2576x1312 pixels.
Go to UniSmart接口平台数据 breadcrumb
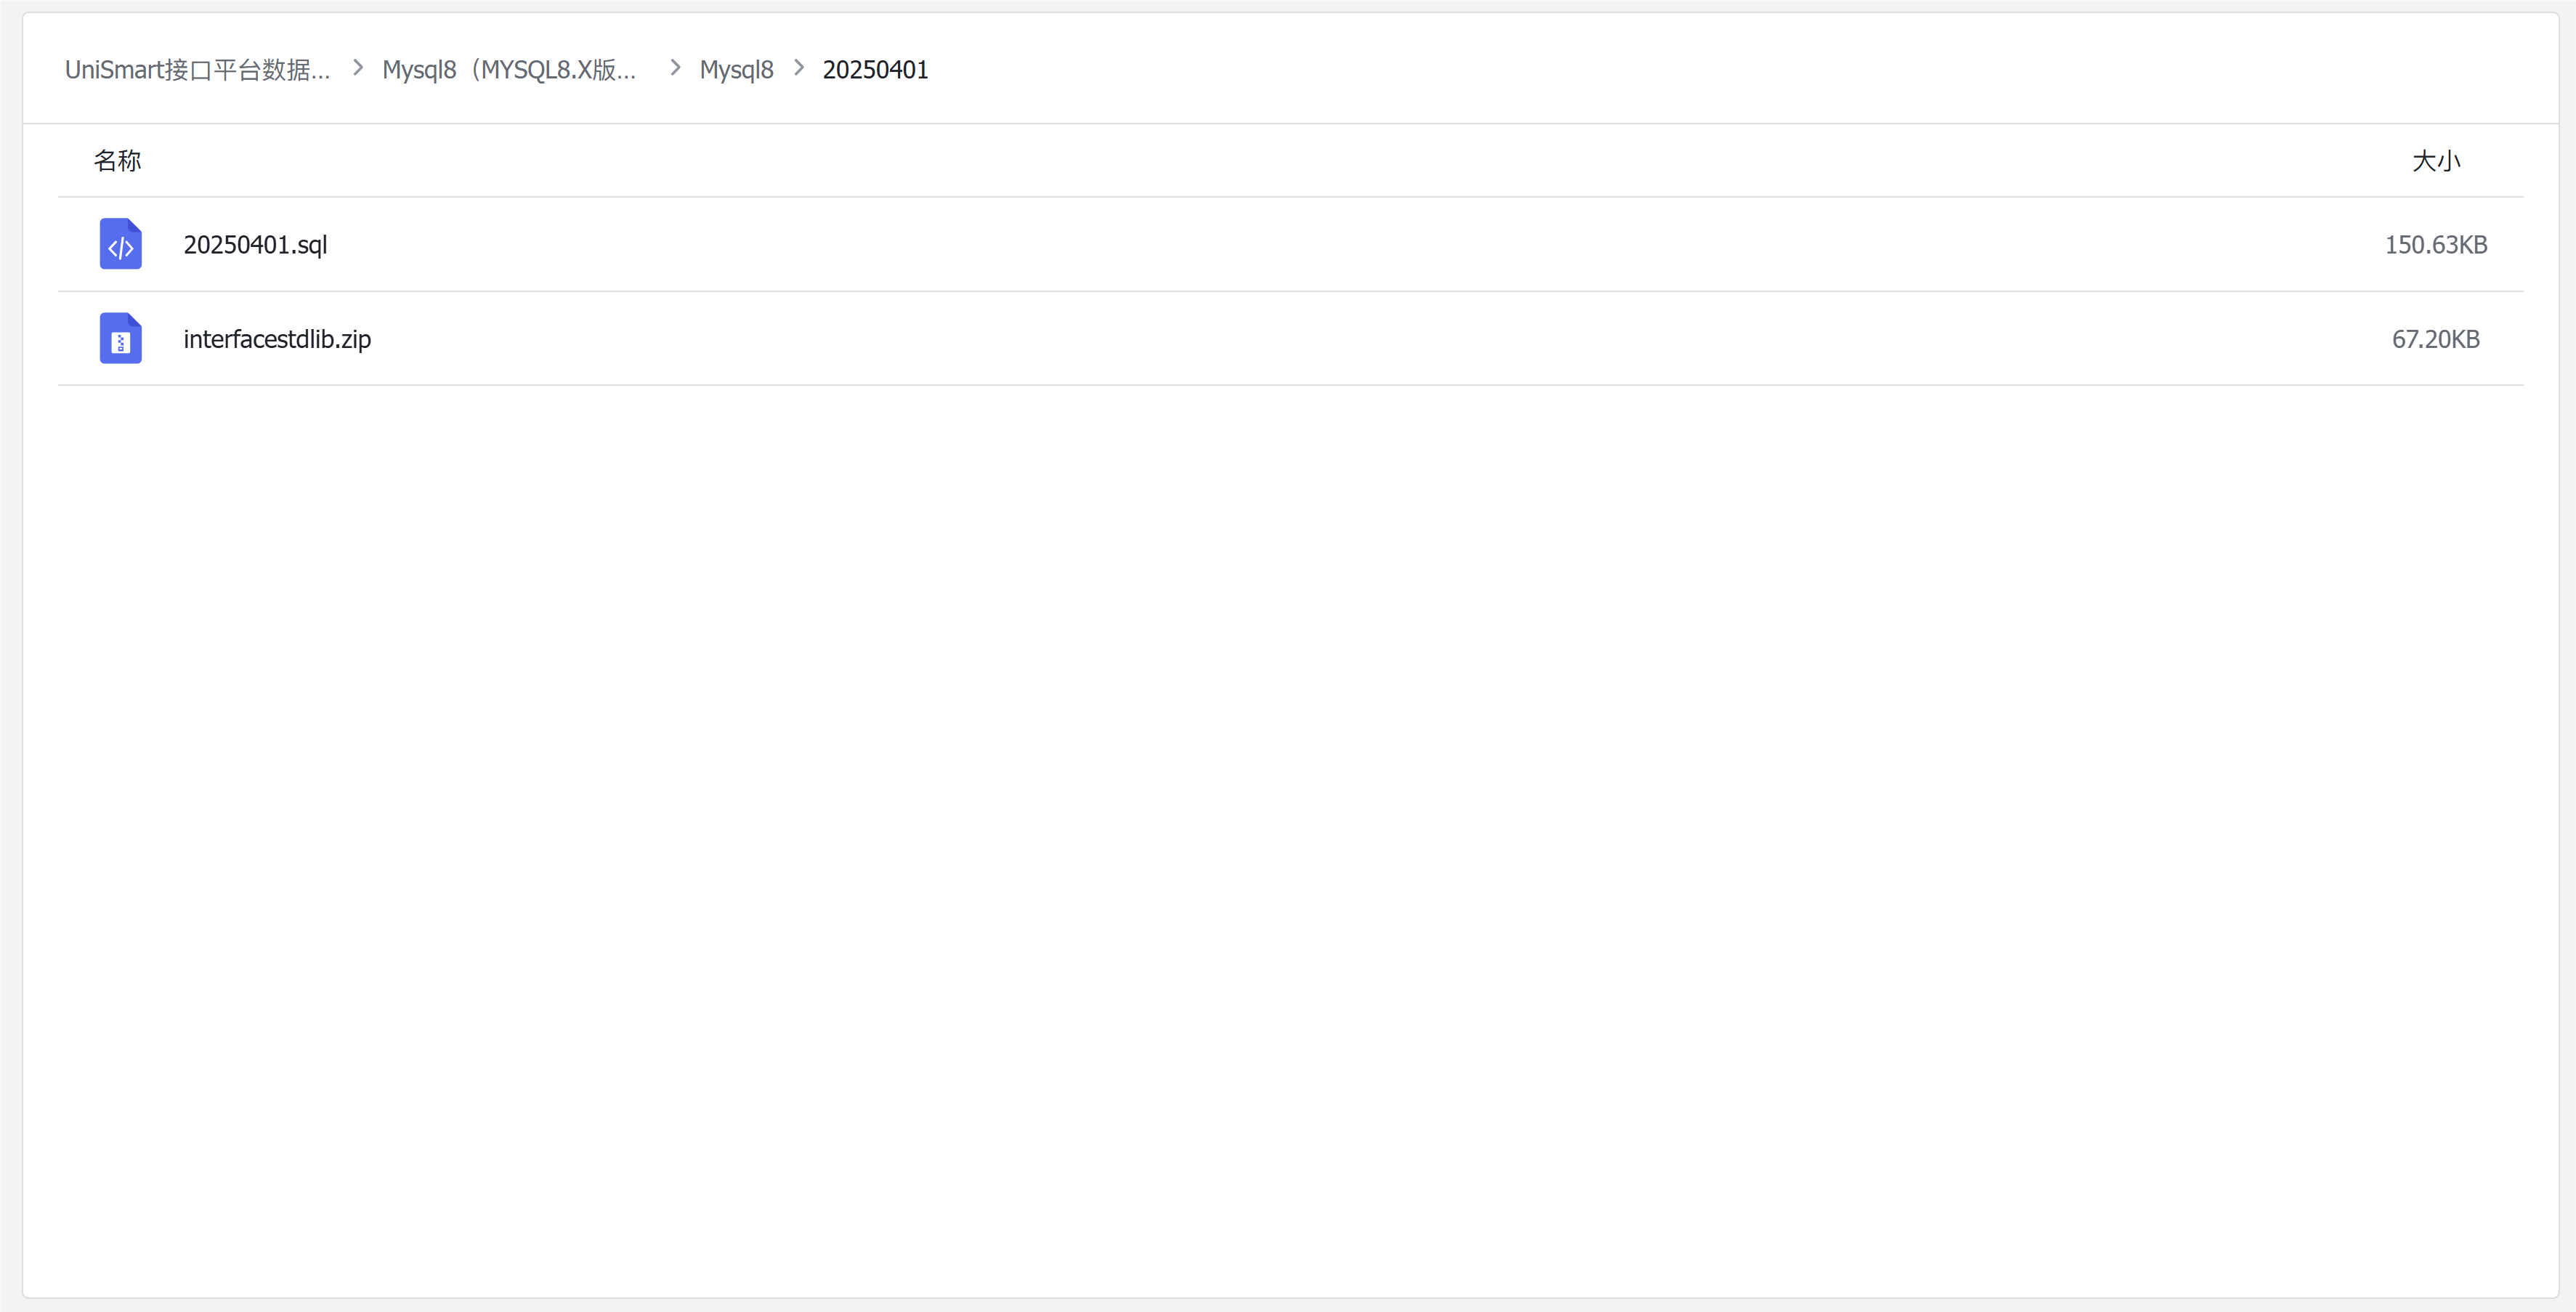197,70
